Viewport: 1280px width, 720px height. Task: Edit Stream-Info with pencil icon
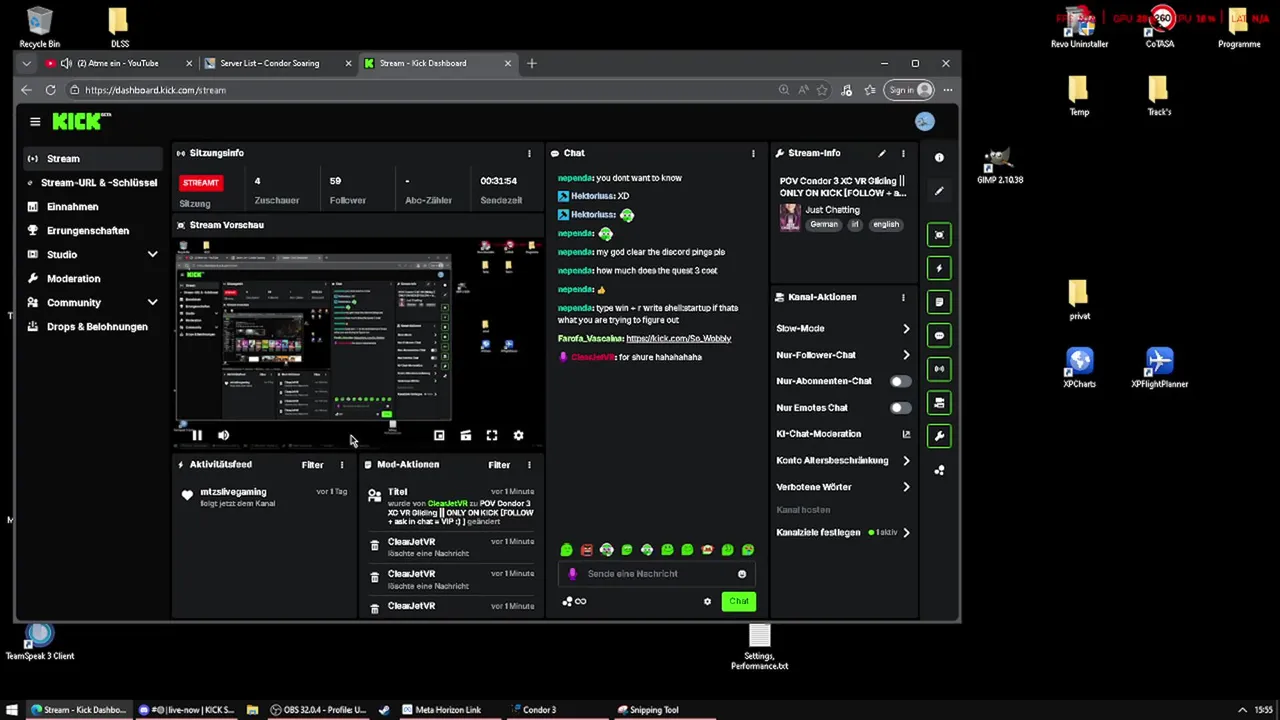tap(882, 153)
